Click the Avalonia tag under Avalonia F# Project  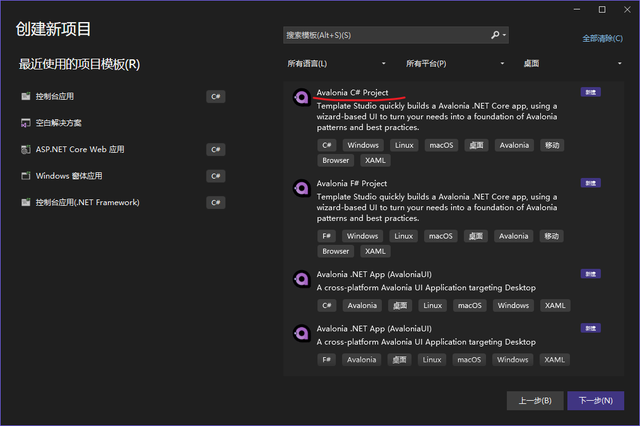point(513,236)
